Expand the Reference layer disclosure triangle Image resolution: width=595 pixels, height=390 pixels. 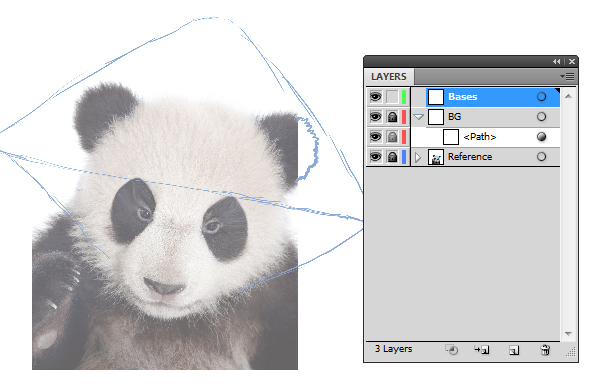coord(418,157)
